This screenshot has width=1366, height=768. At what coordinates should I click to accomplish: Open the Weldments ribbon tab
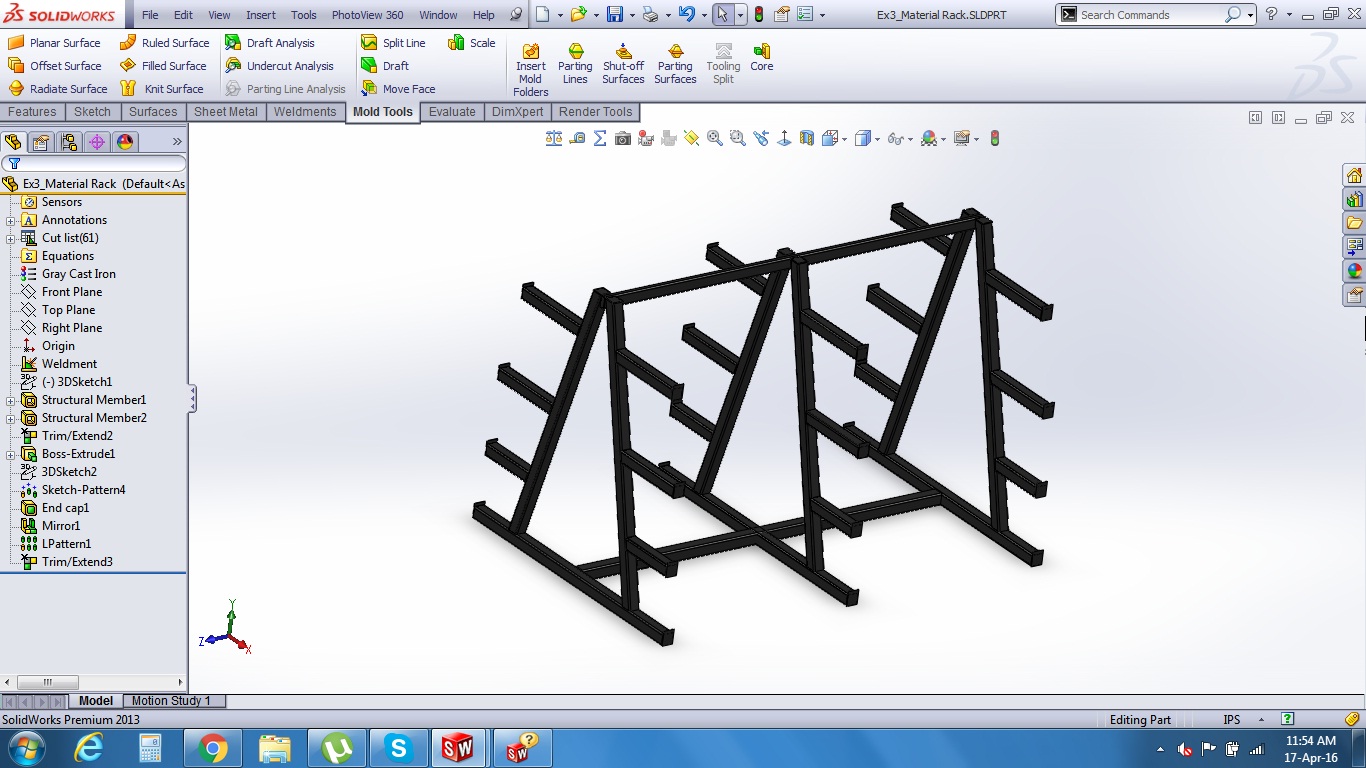305,112
